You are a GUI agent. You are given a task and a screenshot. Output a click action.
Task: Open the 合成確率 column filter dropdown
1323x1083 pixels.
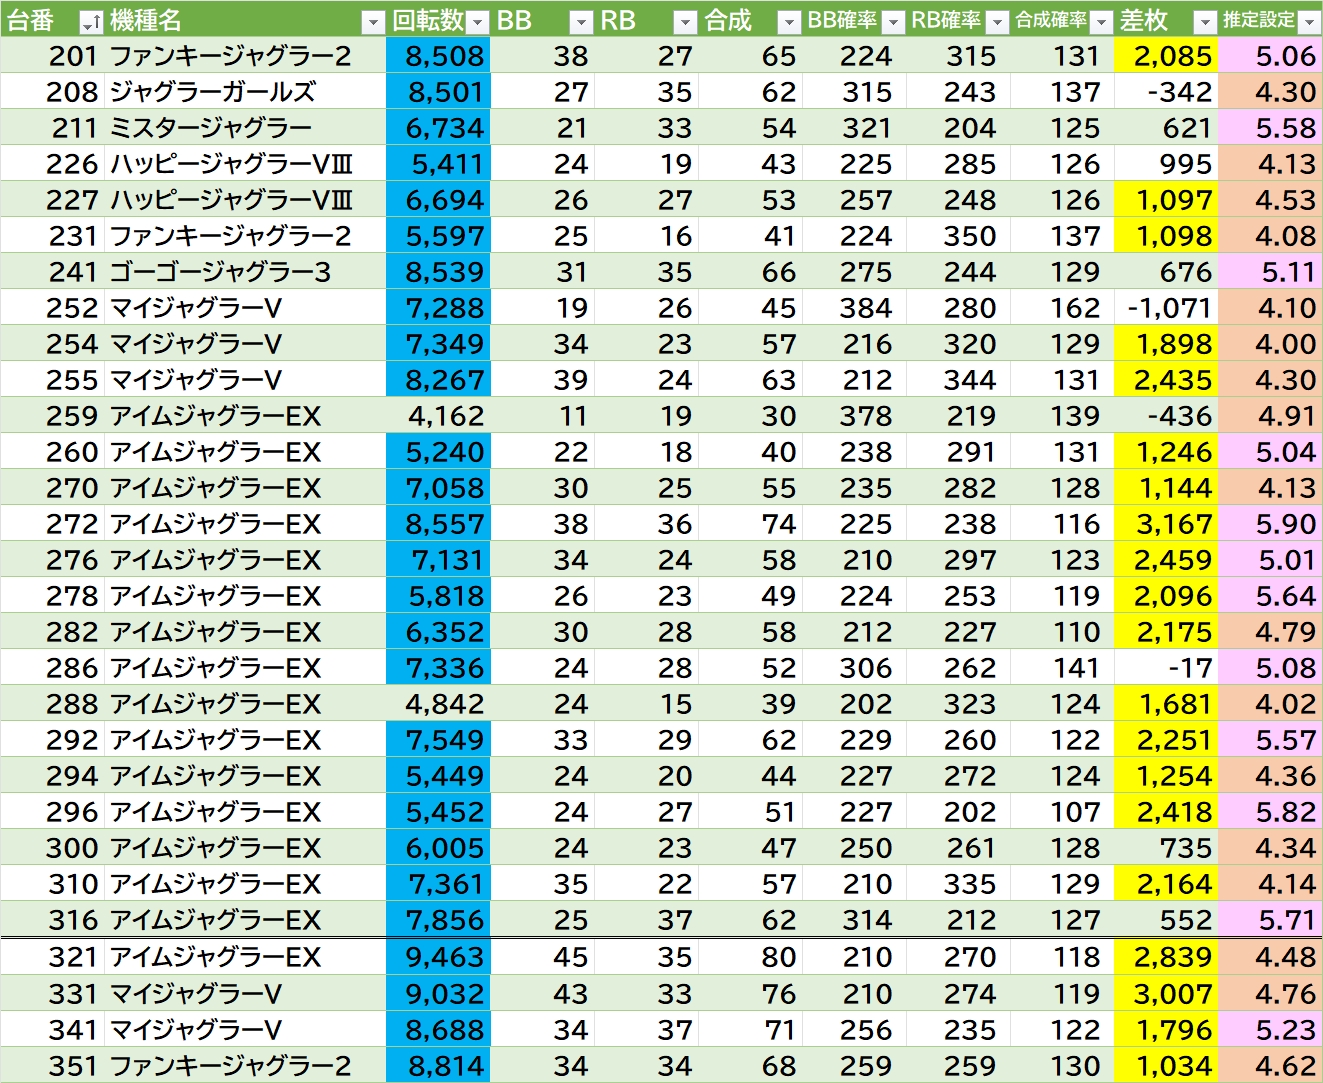tap(1101, 21)
